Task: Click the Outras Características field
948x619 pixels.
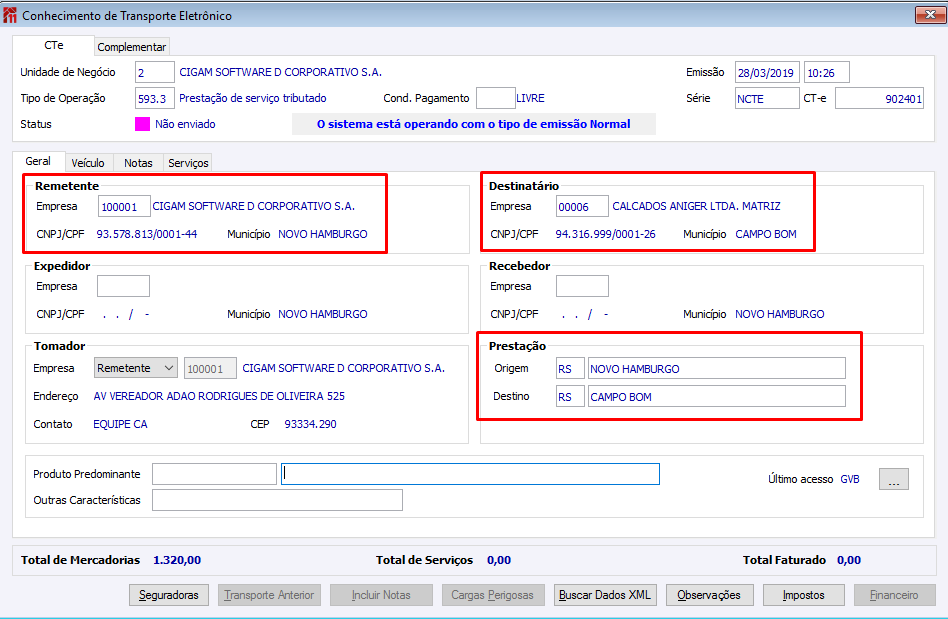Action: pyautogui.click(x=277, y=500)
